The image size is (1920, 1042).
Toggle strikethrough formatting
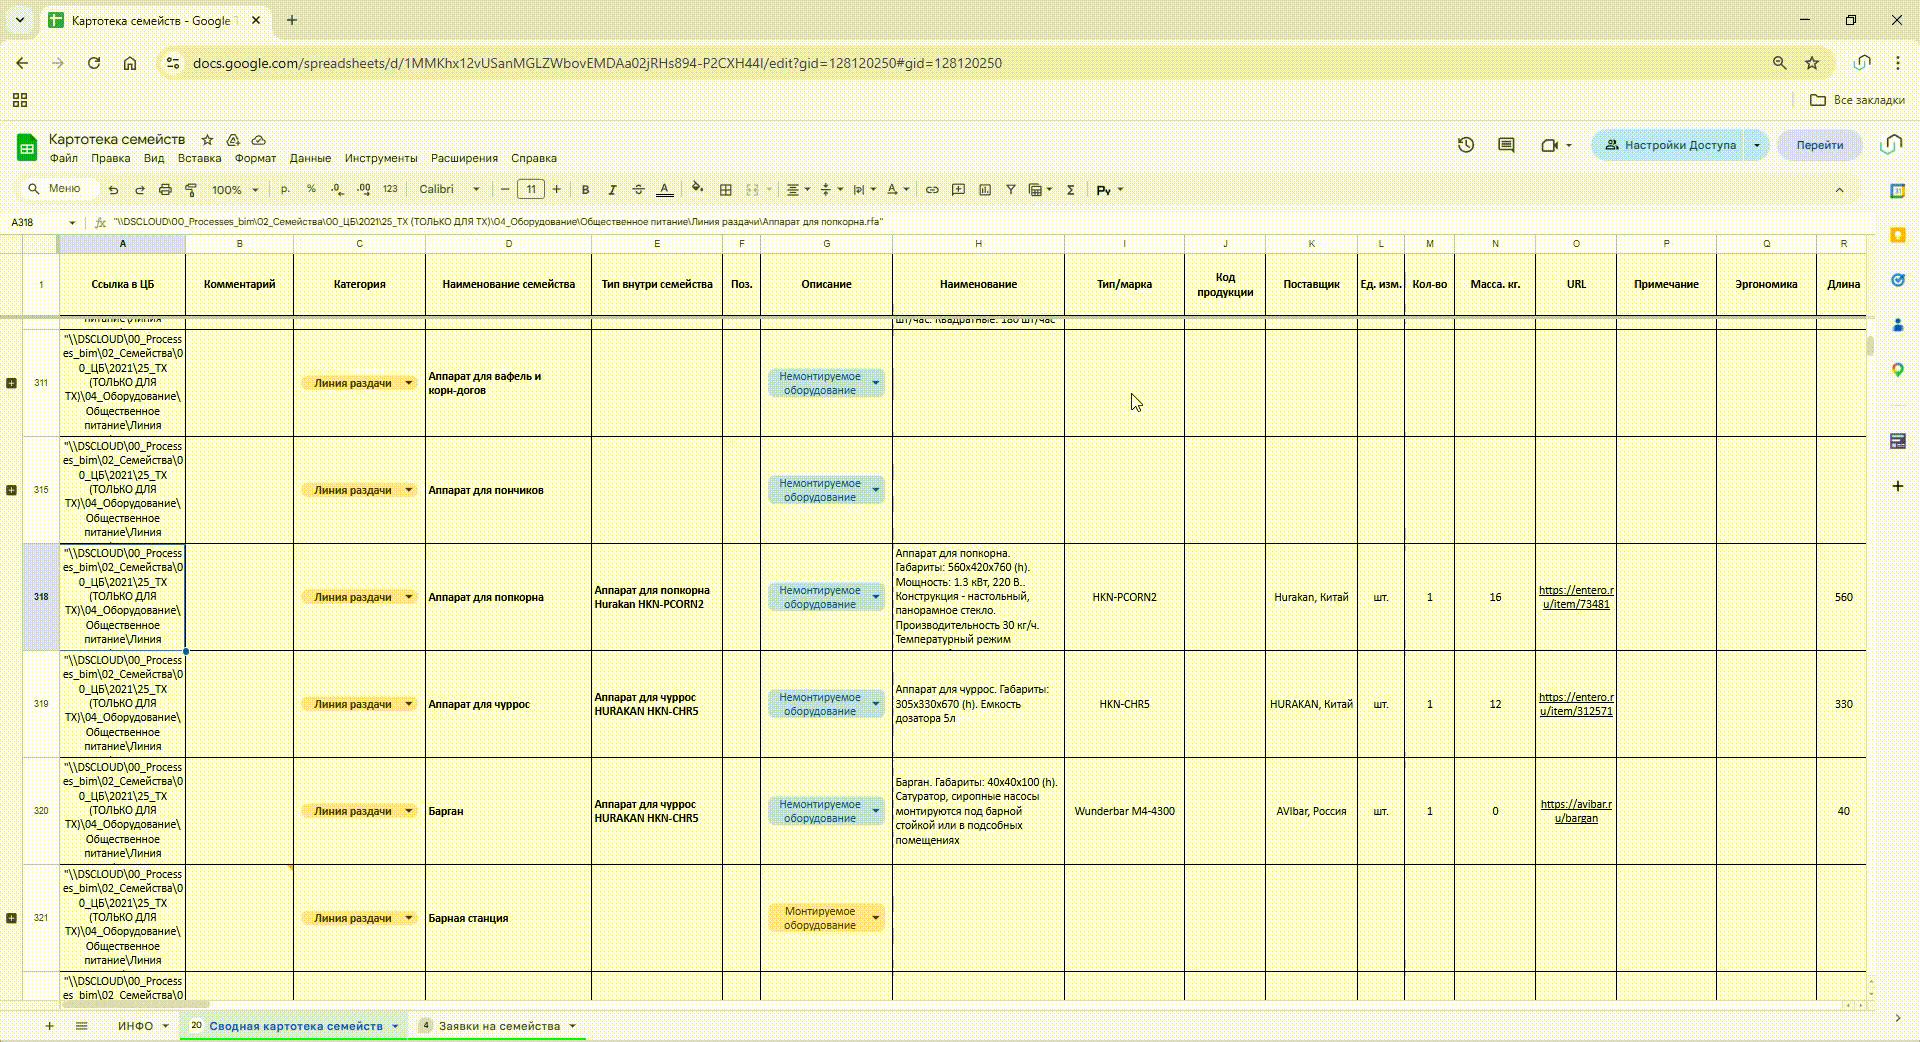click(638, 190)
